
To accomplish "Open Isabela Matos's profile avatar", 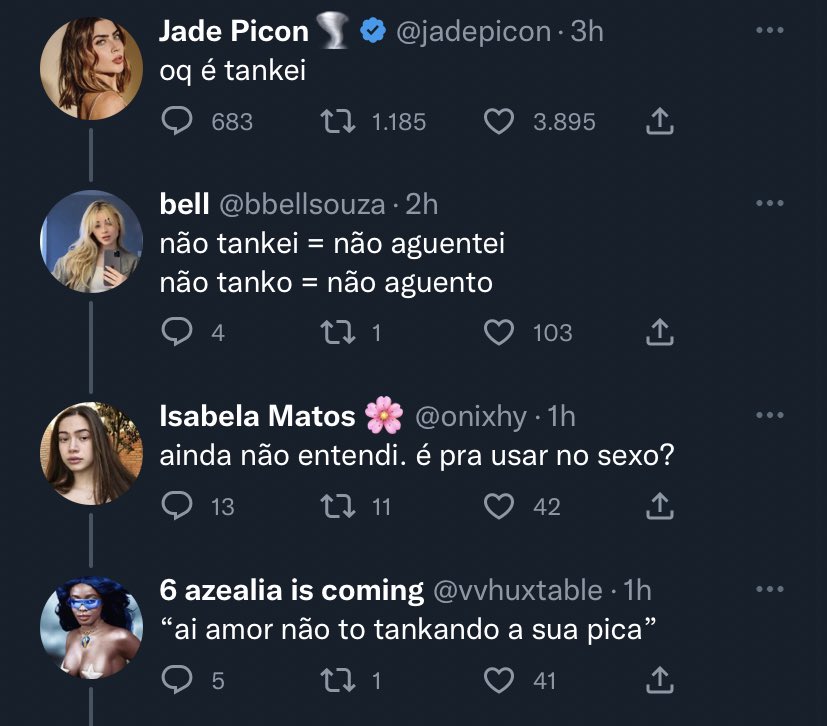I will pos(91,453).
